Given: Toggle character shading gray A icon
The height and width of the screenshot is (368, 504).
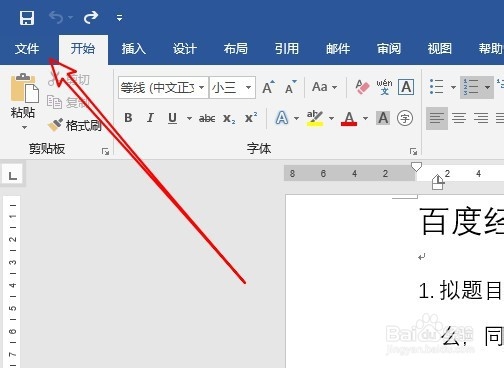Looking at the screenshot, I should tap(383, 118).
